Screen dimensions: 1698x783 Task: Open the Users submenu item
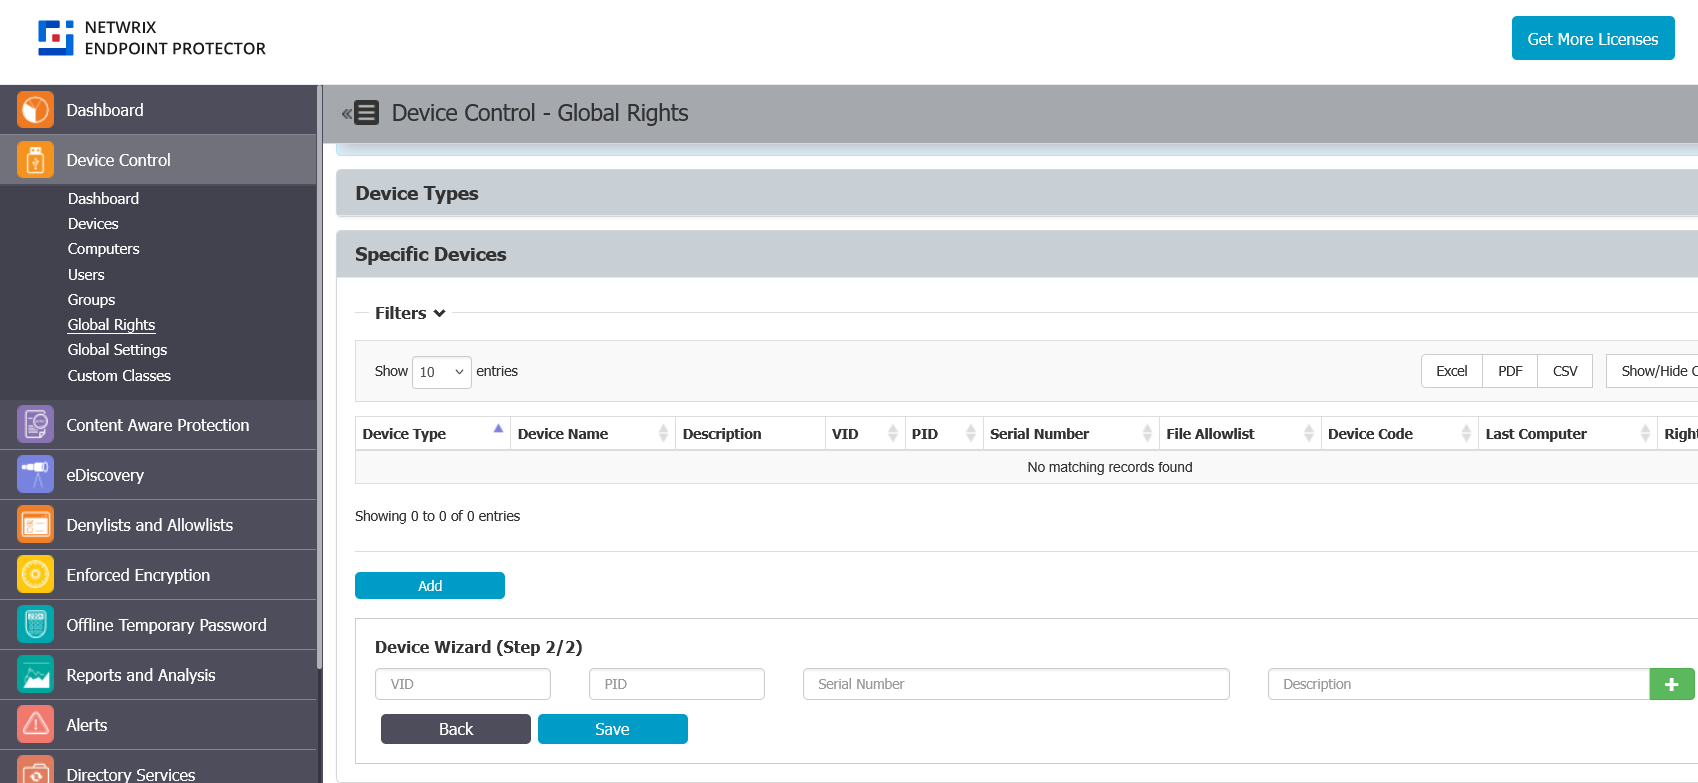point(86,275)
